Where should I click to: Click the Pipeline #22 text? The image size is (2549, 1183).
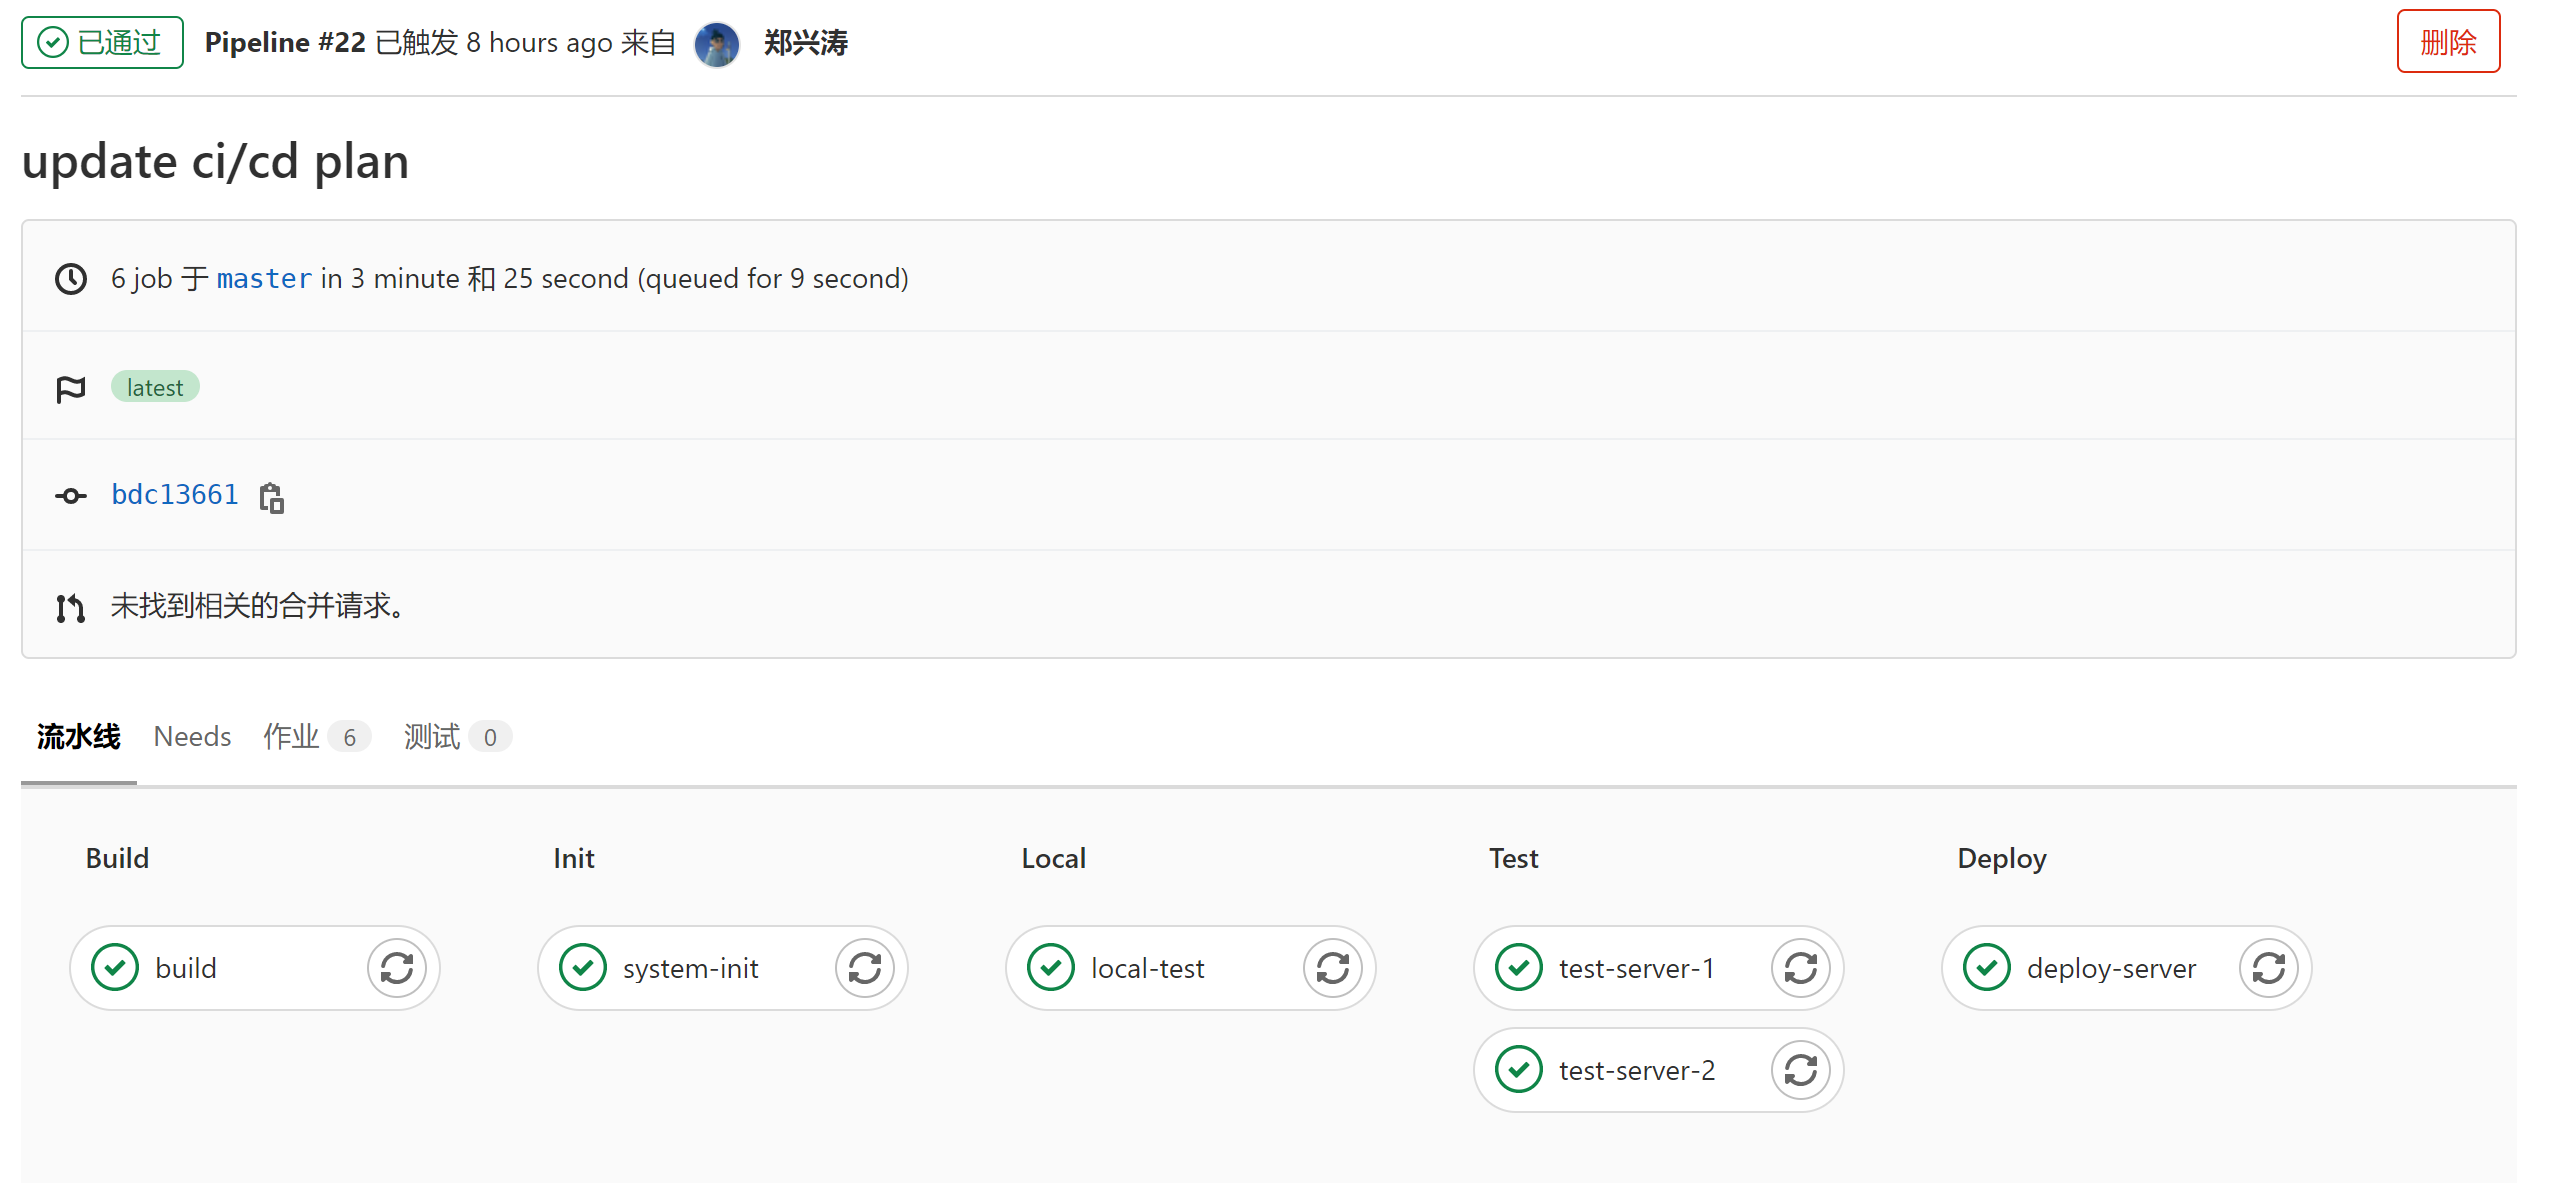(285, 43)
